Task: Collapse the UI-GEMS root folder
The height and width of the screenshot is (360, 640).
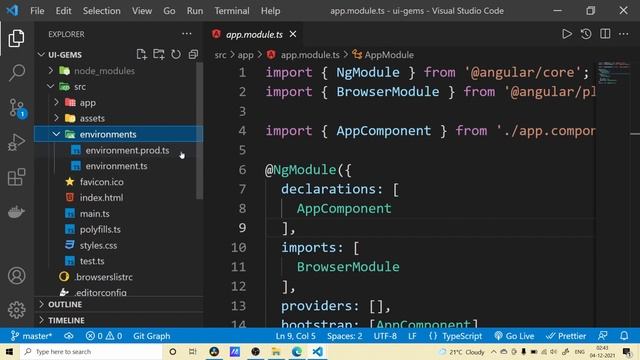Action: [41, 54]
